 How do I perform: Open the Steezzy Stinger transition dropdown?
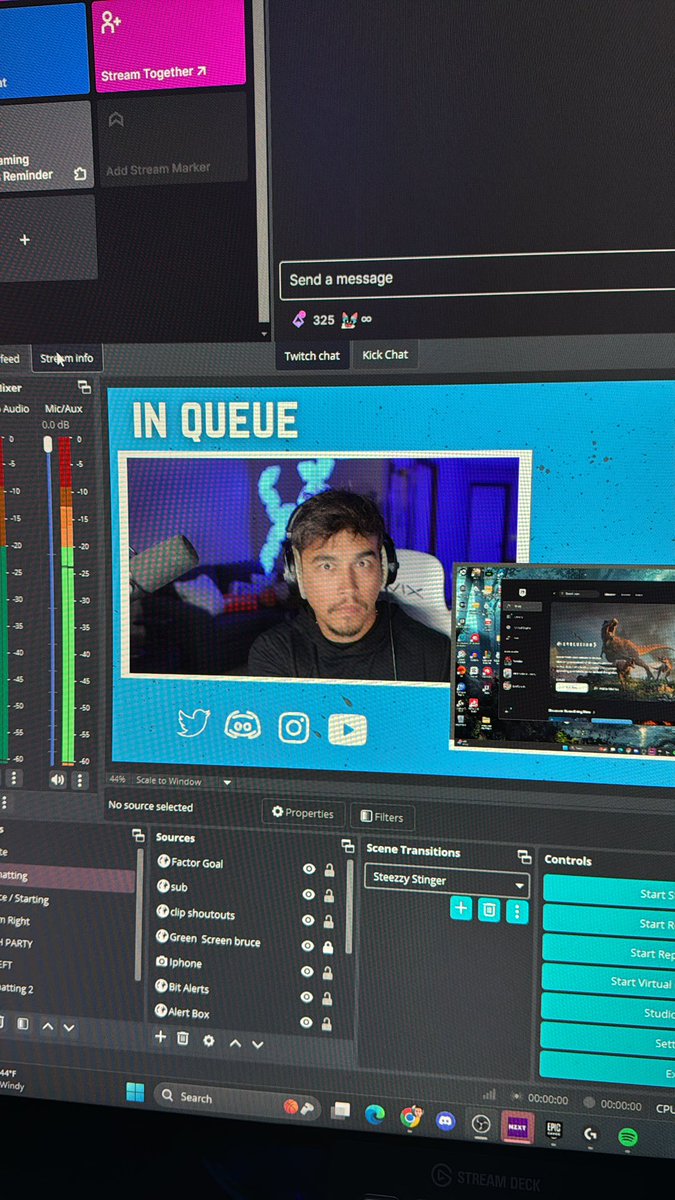[447, 881]
